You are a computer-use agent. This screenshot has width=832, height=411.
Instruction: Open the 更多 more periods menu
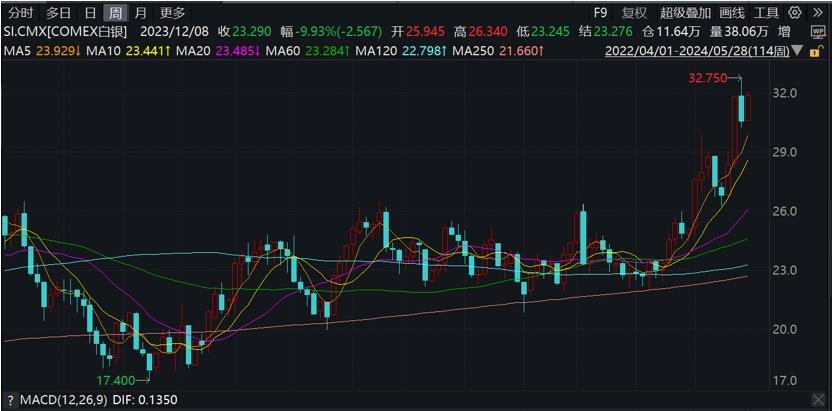tap(172, 12)
